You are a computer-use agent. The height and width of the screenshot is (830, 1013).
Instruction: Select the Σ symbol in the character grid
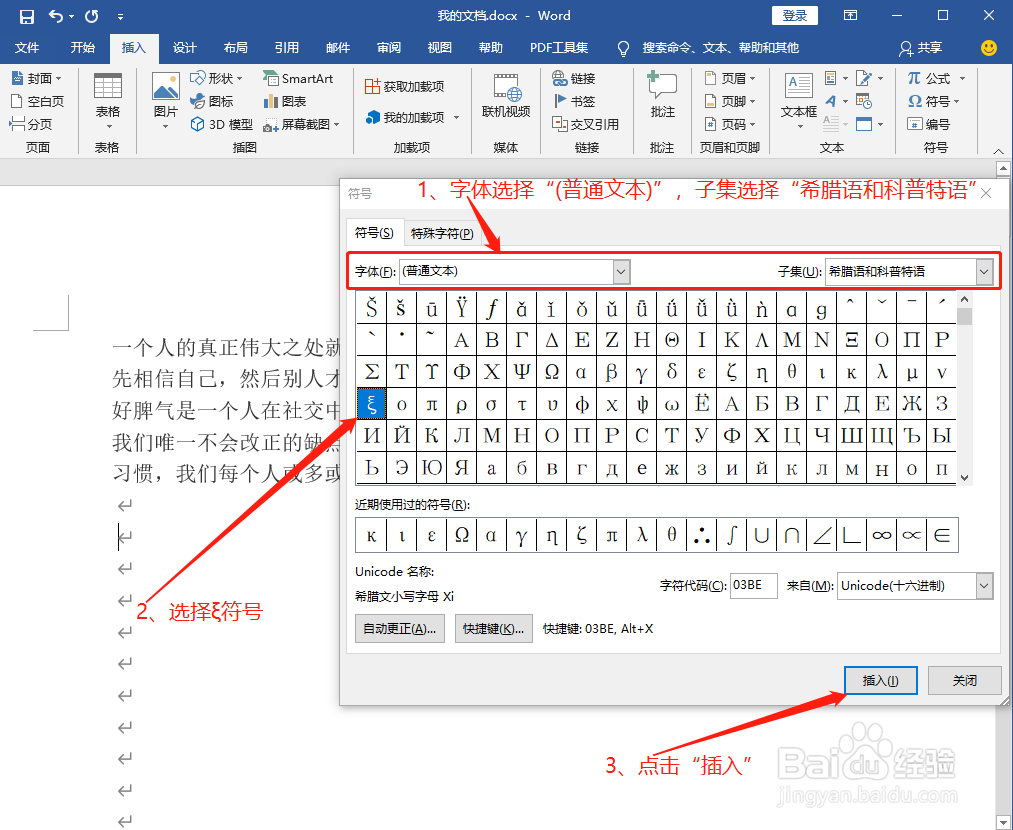tap(371, 372)
